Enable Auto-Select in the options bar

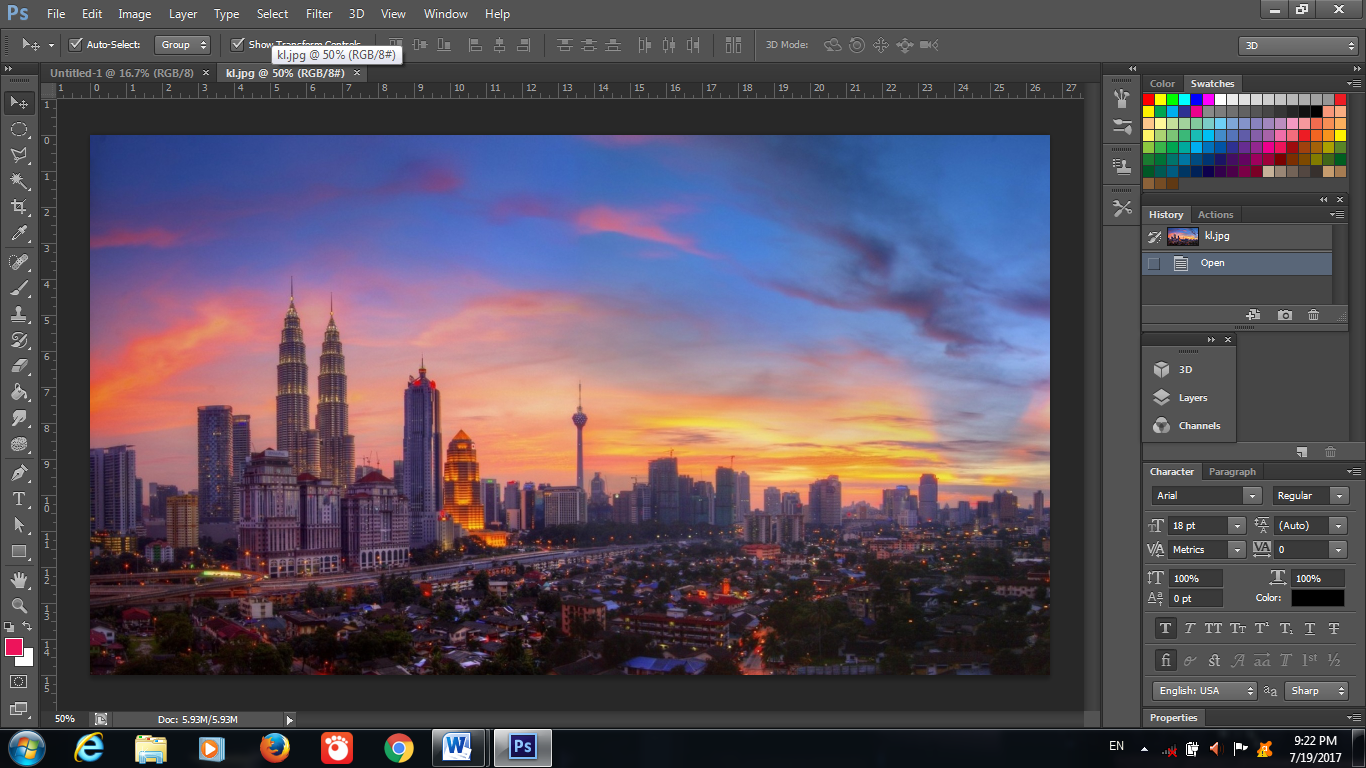pyautogui.click(x=76, y=44)
